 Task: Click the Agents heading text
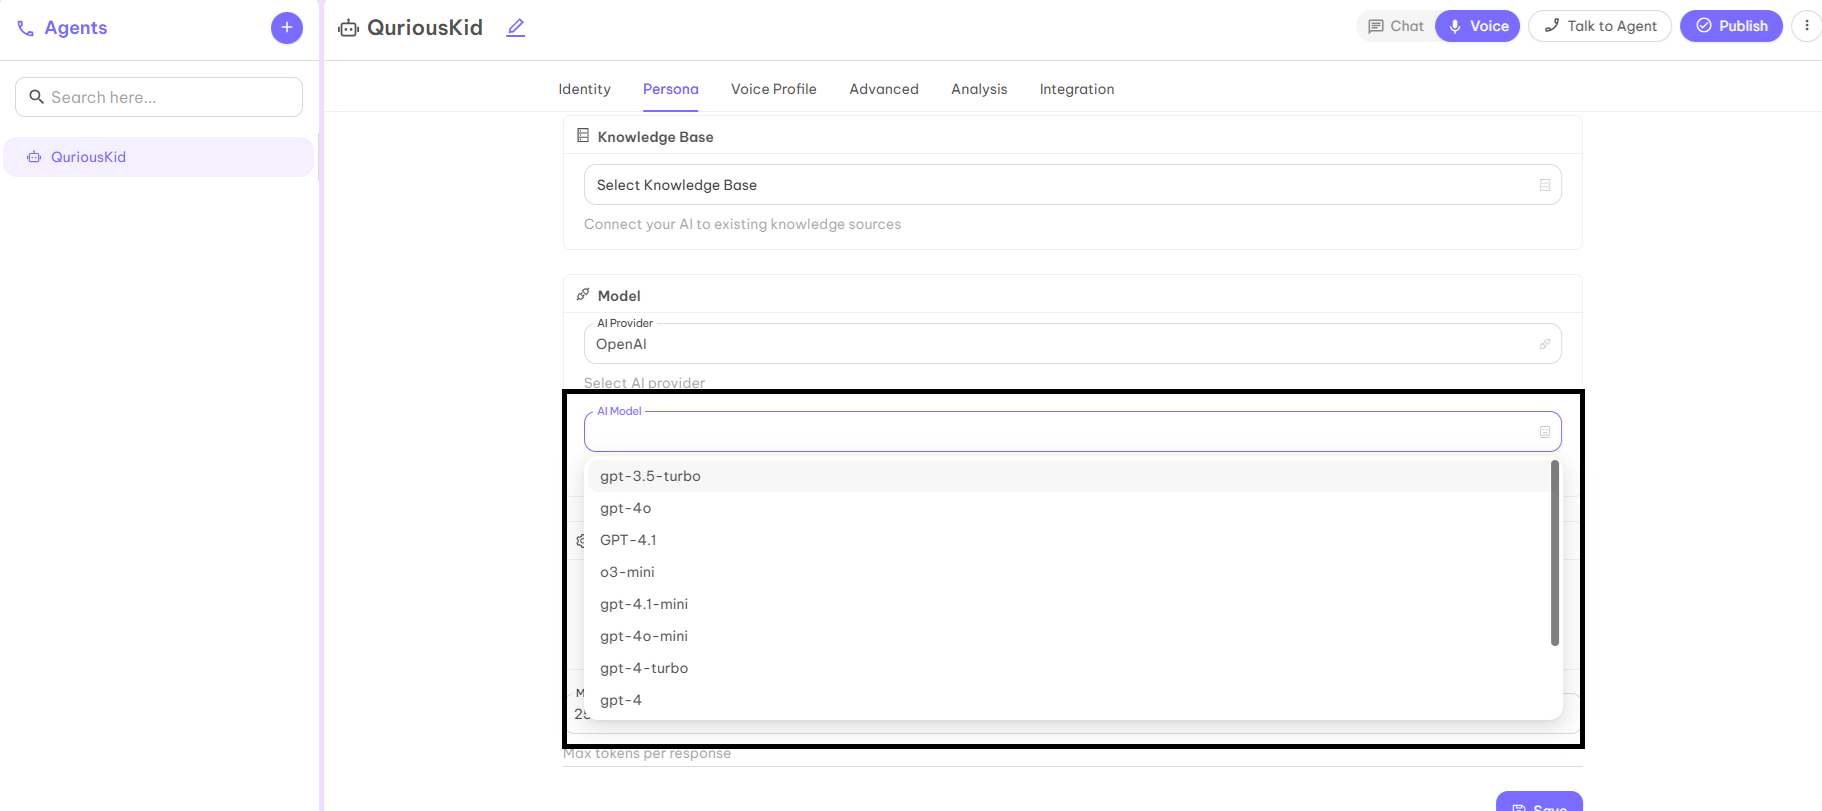coord(76,28)
